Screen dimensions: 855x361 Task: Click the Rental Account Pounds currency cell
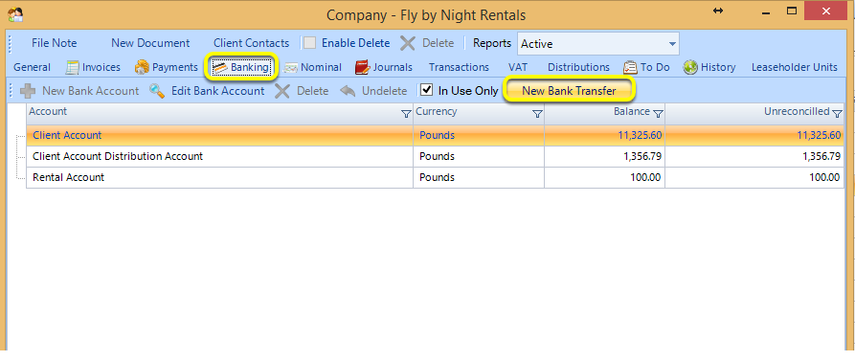point(479,178)
